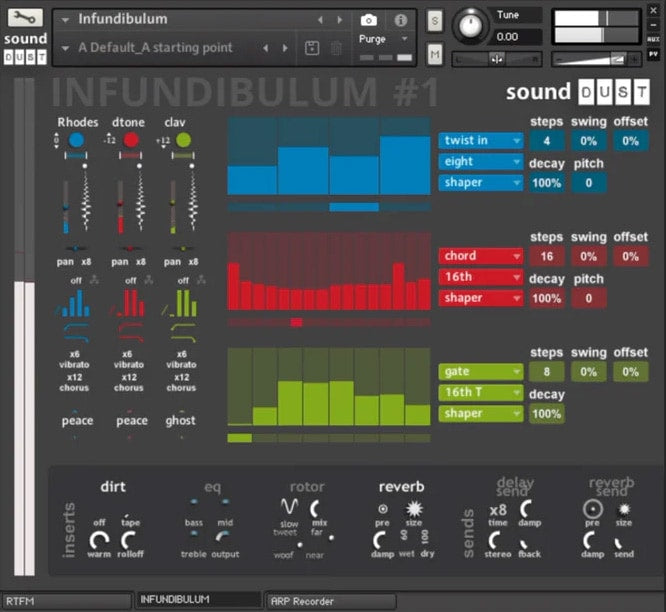The width and height of the screenshot is (666, 612).
Task: Toggle the reverb pre radio button
Action: tap(383, 508)
